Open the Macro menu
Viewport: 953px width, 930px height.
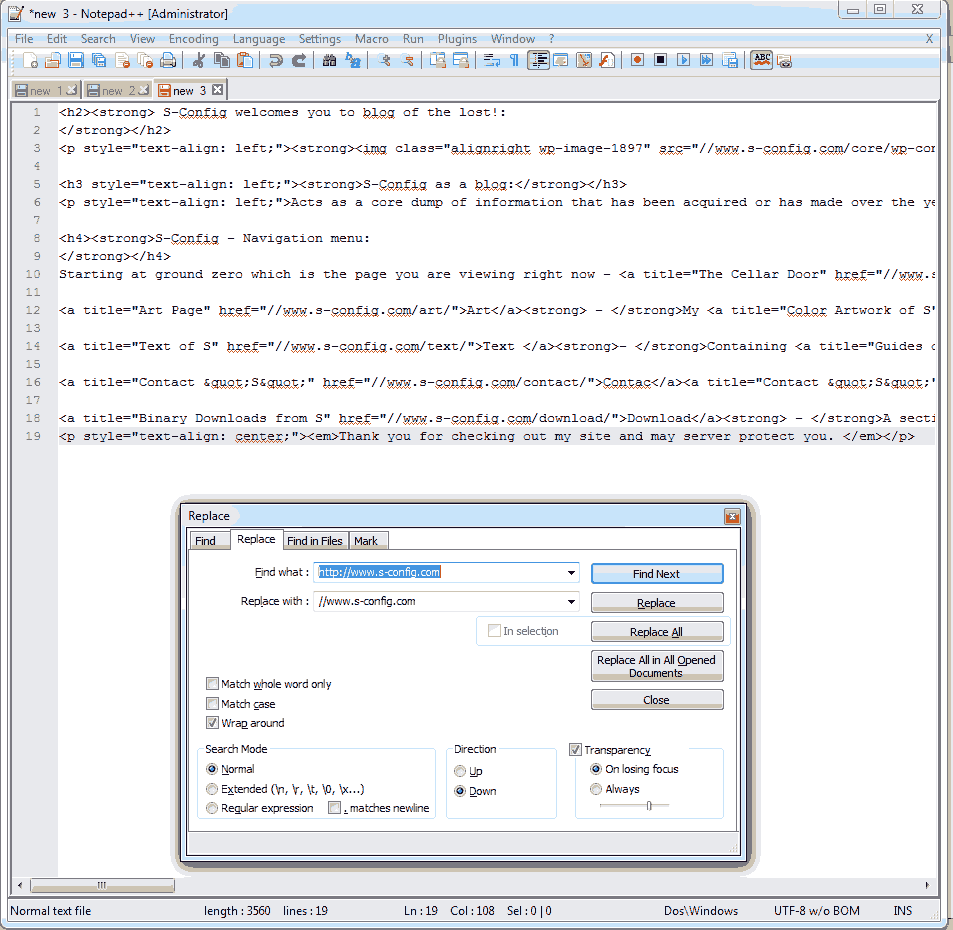[x=371, y=39]
